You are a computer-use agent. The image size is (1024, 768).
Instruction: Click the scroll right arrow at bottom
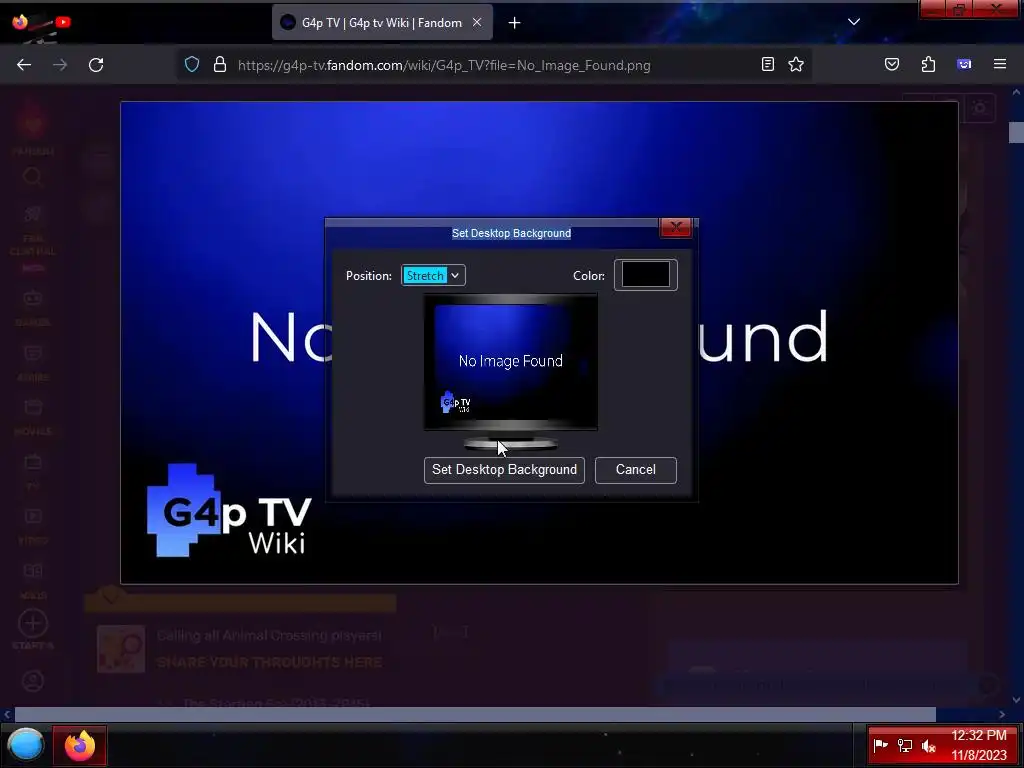[x=1002, y=714]
